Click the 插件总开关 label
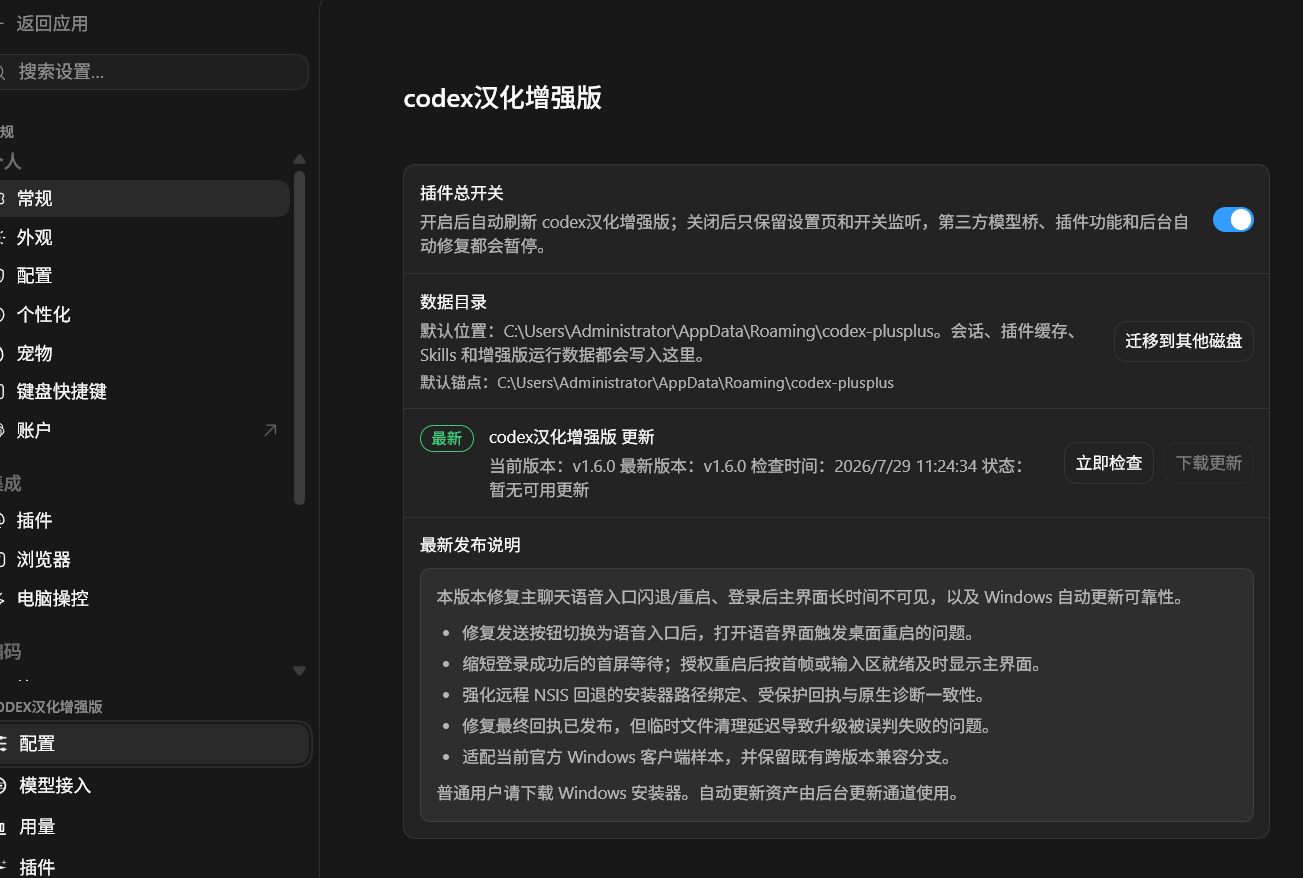 [461, 193]
